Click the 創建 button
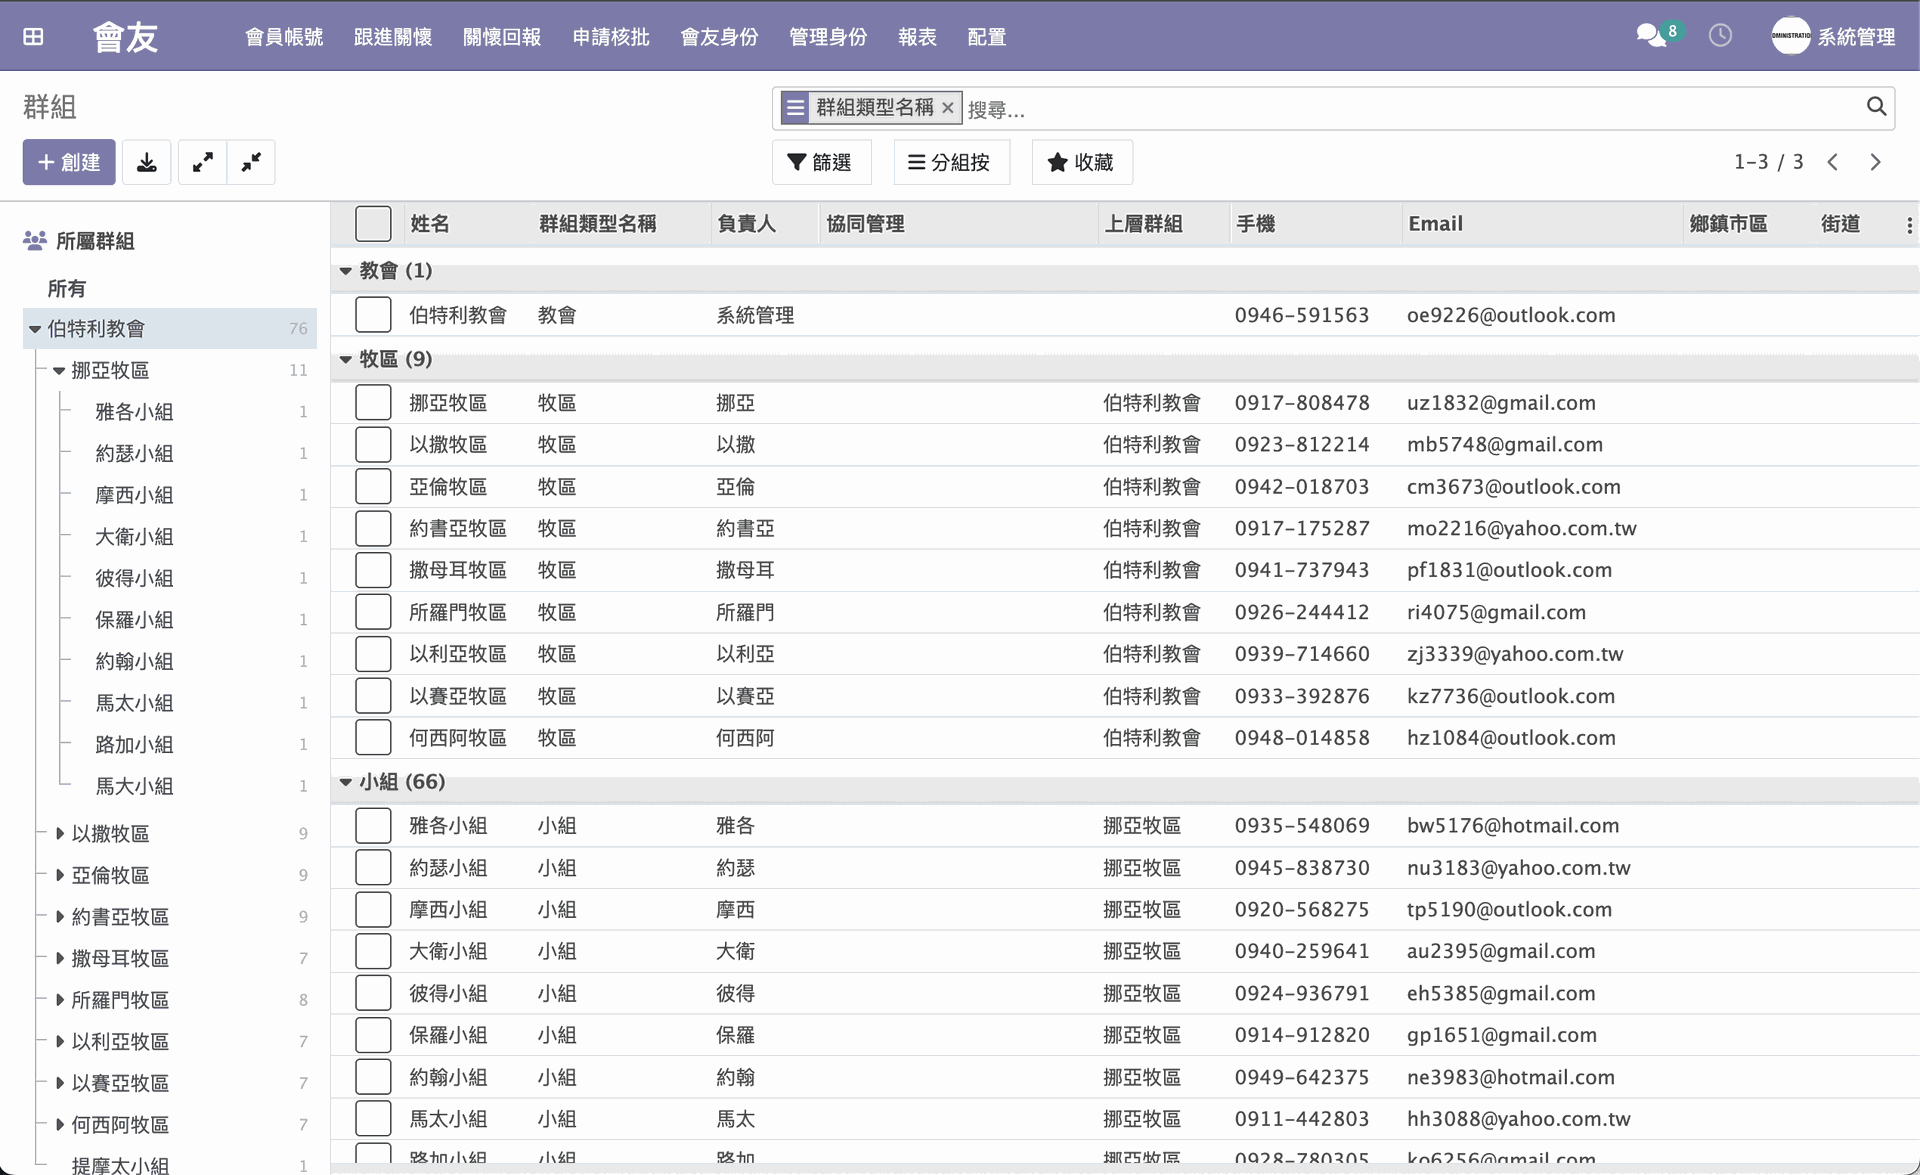 (x=69, y=162)
